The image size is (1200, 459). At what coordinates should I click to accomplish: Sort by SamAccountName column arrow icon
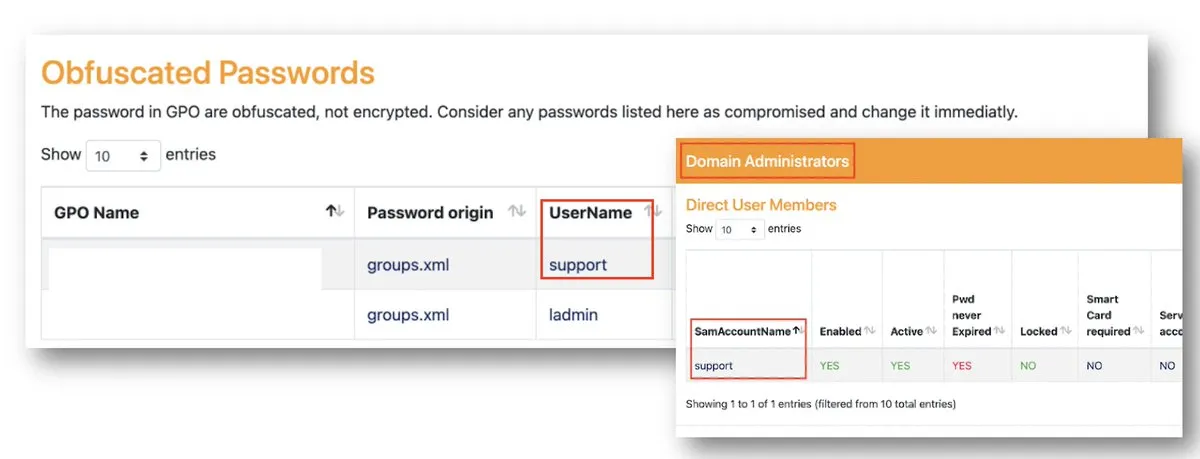(797, 331)
